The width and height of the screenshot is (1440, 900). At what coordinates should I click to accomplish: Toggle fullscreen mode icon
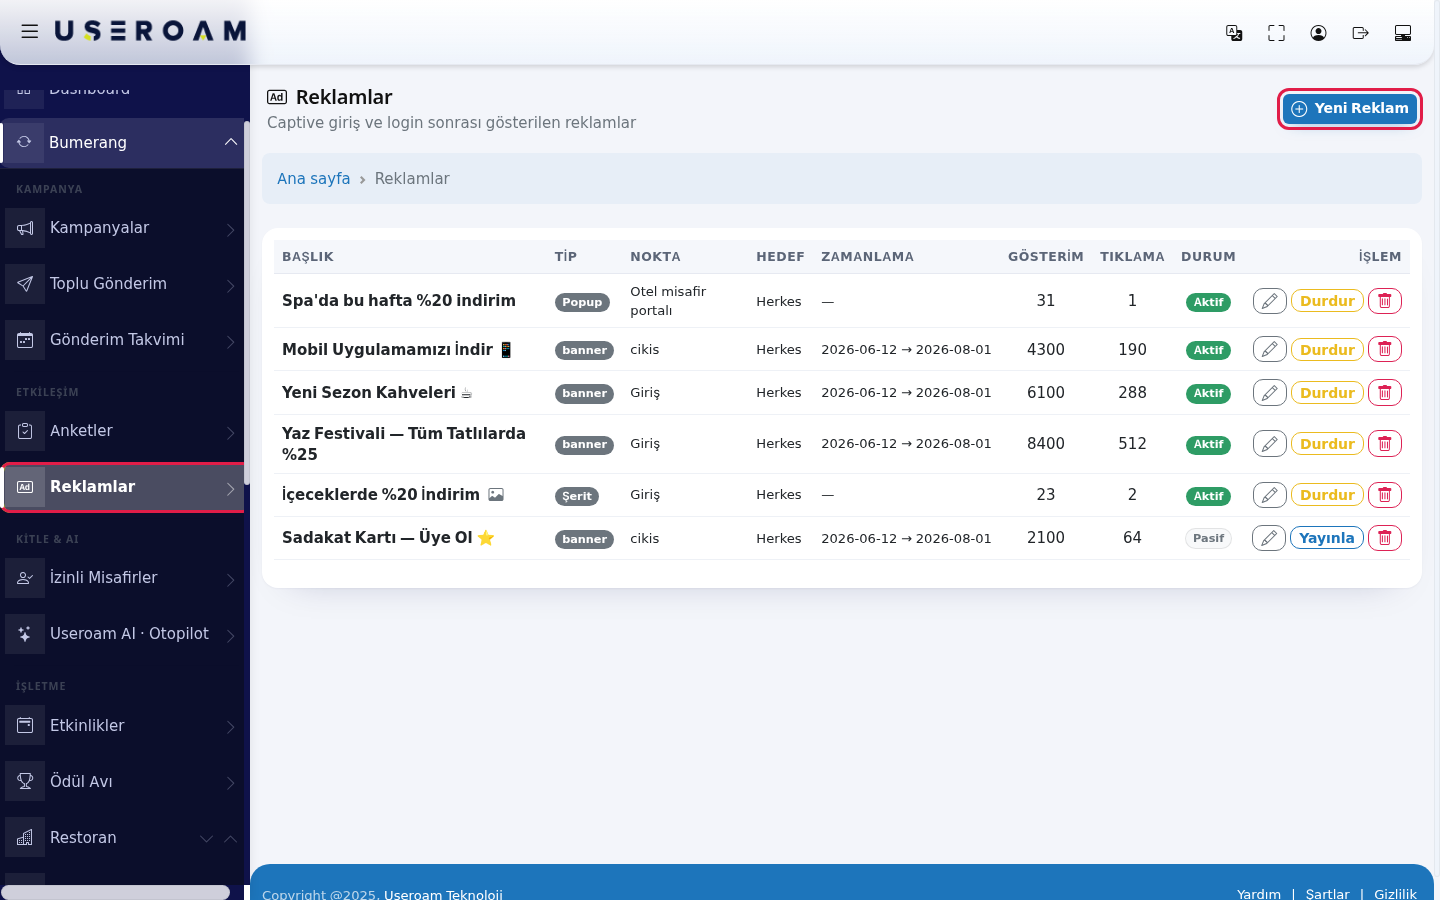click(1276, 33)
